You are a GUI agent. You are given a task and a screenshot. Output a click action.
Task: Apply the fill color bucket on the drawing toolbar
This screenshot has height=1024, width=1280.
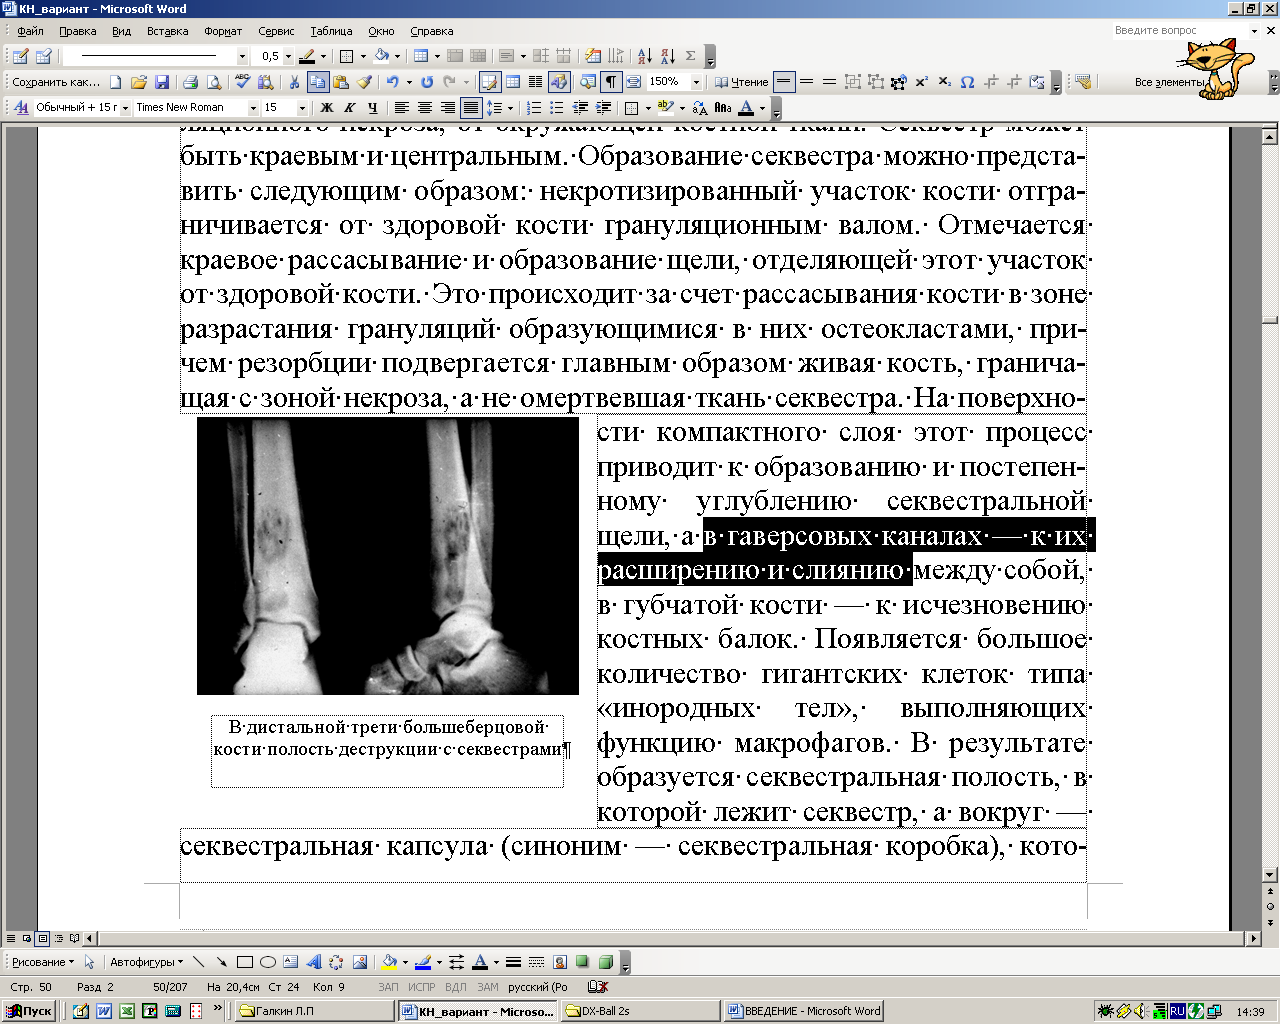coord(390,962)
